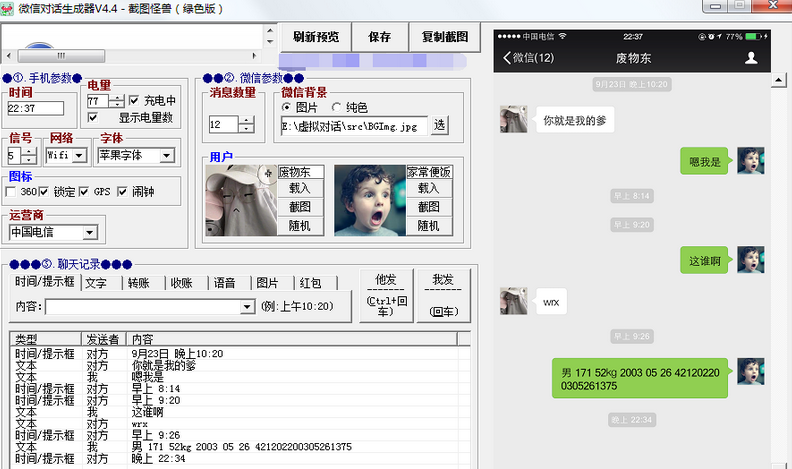The height and width of the screenshot is (469, 792).
Task: Expand the 字体 font dropdown
Action: coord(166,155)
